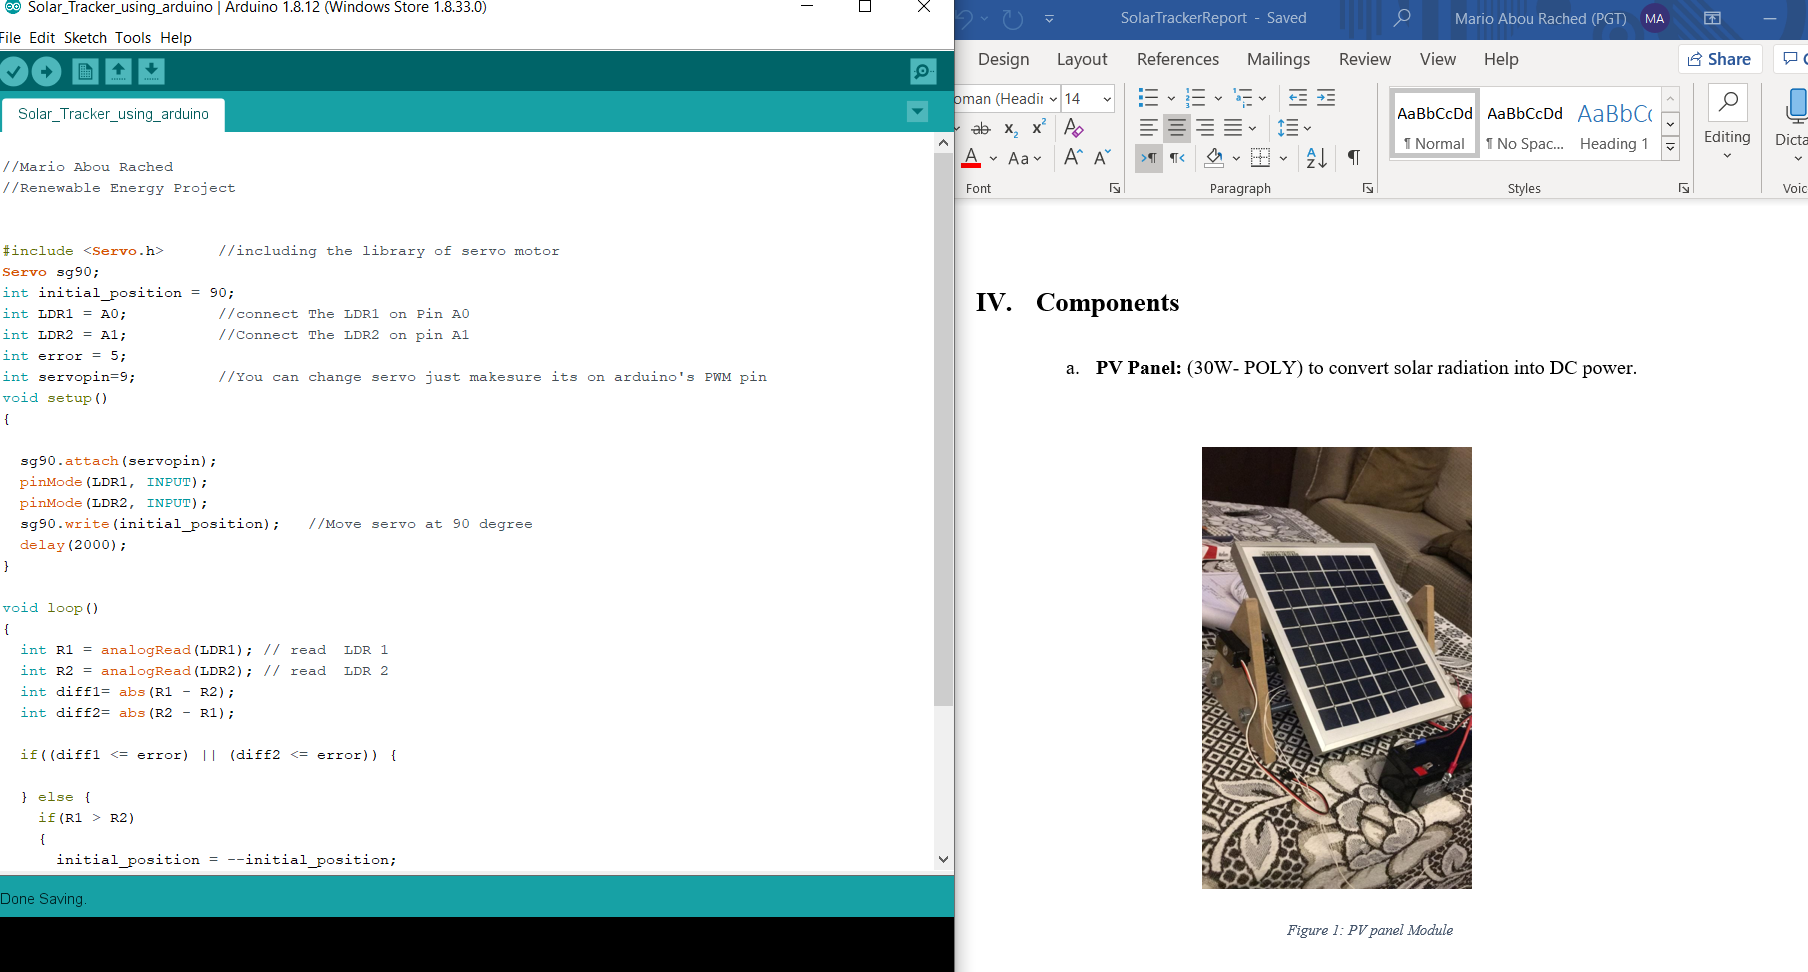Align paragraph text to the left
The image size is (1808, 972).
pyautogui.click(x=1148, y=128)
